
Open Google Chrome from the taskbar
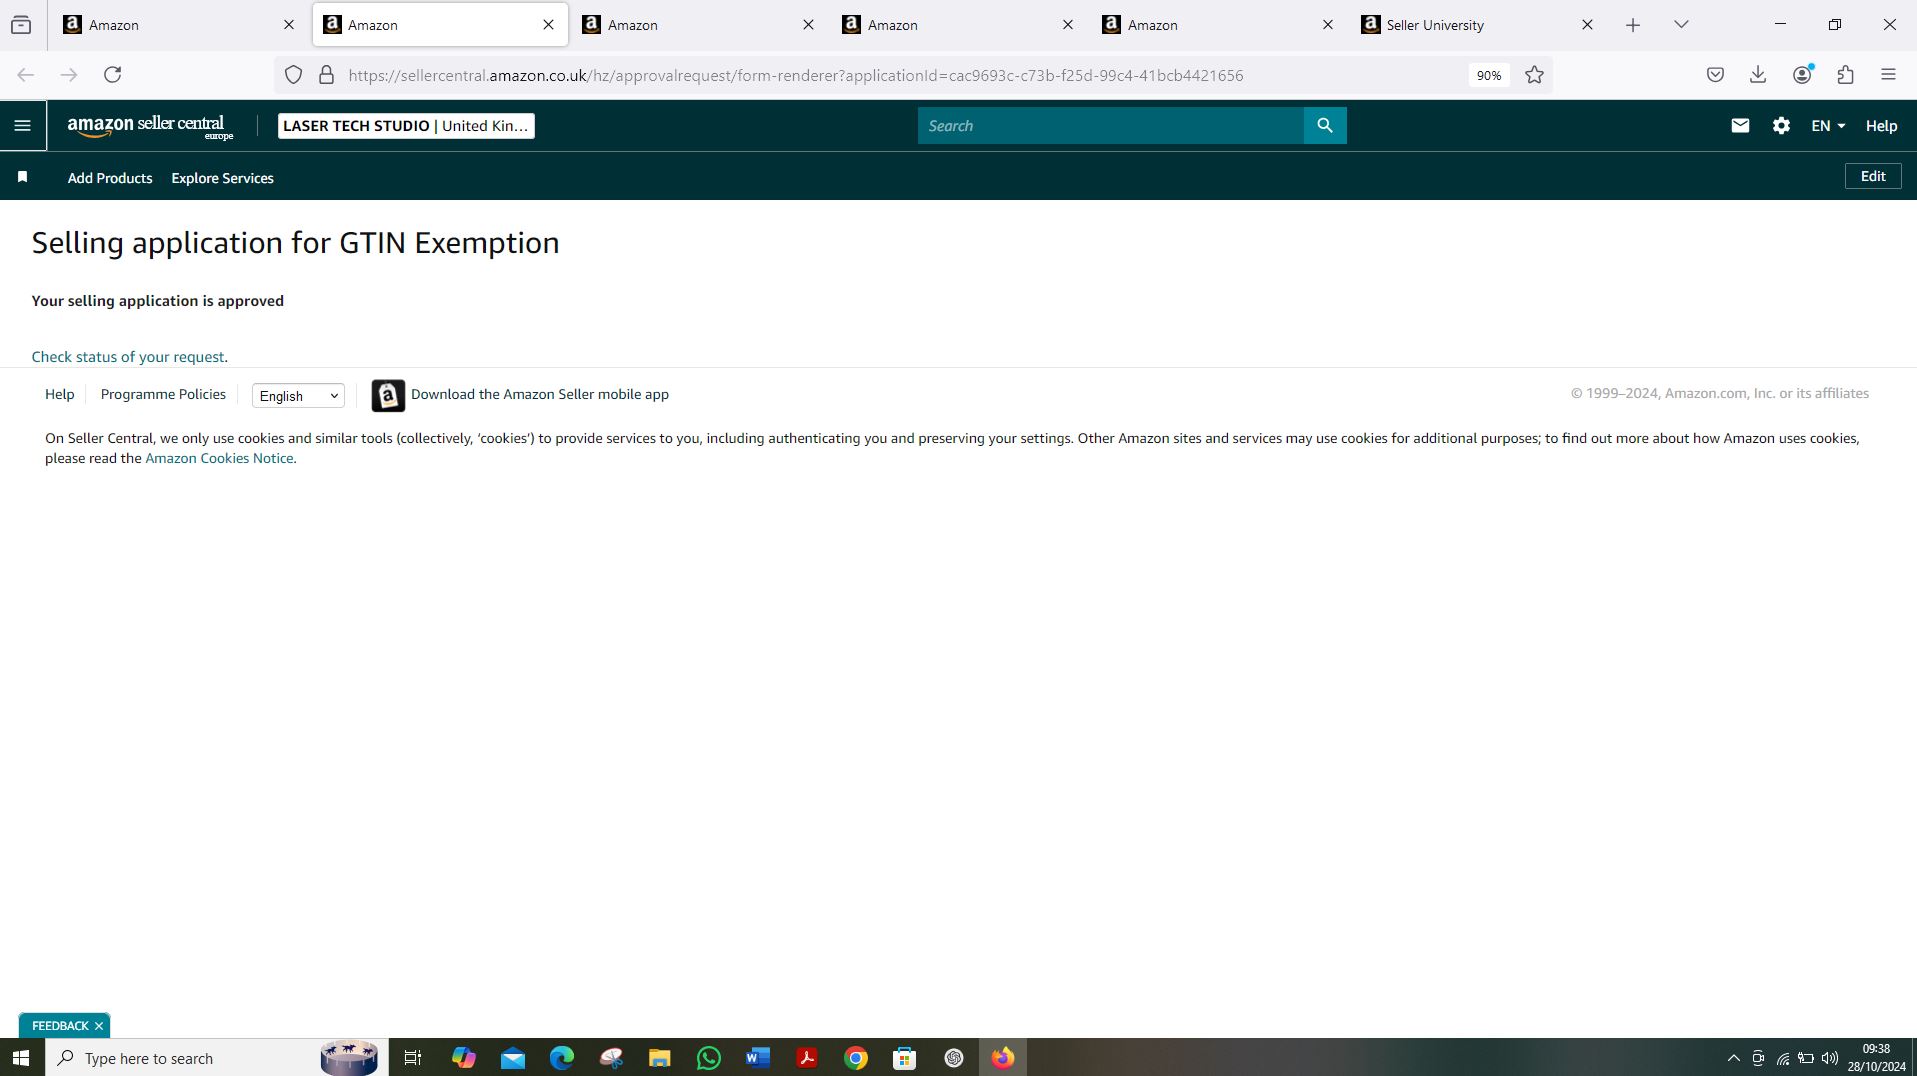855,1058
